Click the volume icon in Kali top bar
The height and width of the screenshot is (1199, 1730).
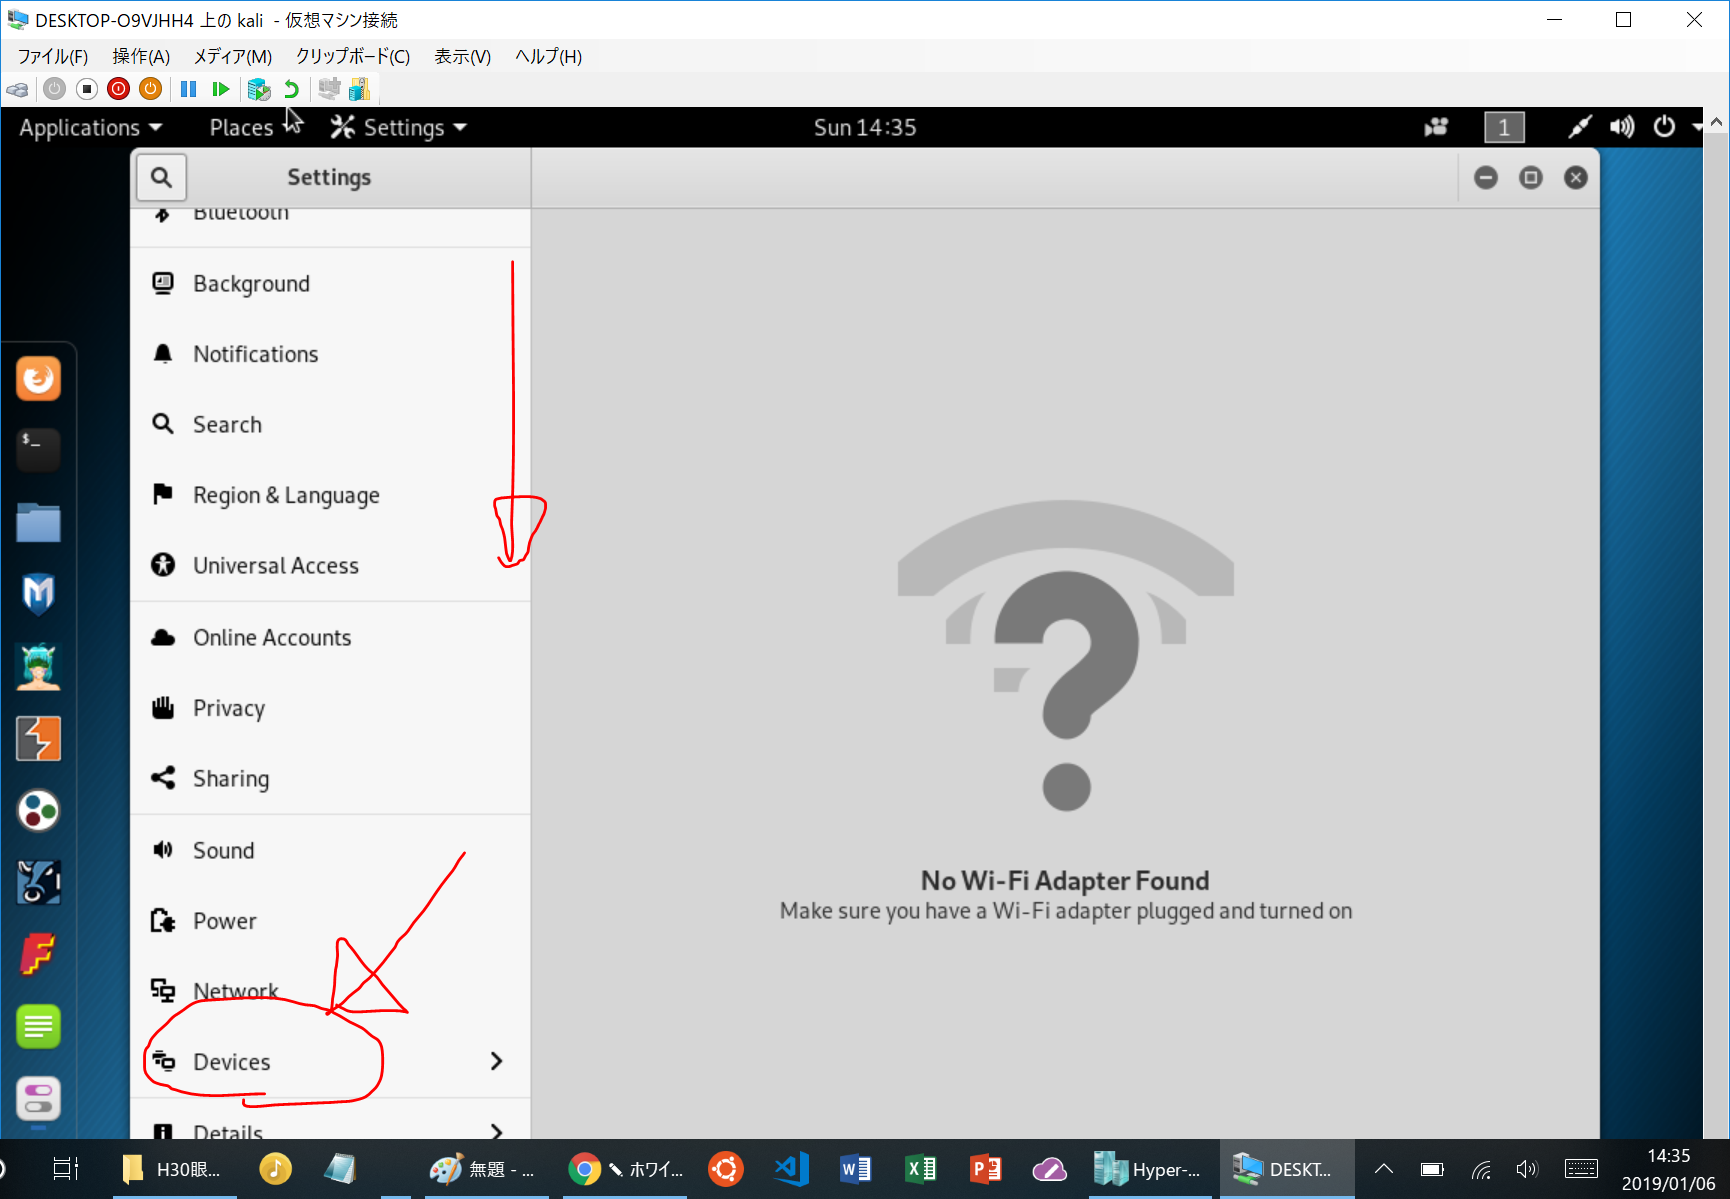click(1621, 127)
